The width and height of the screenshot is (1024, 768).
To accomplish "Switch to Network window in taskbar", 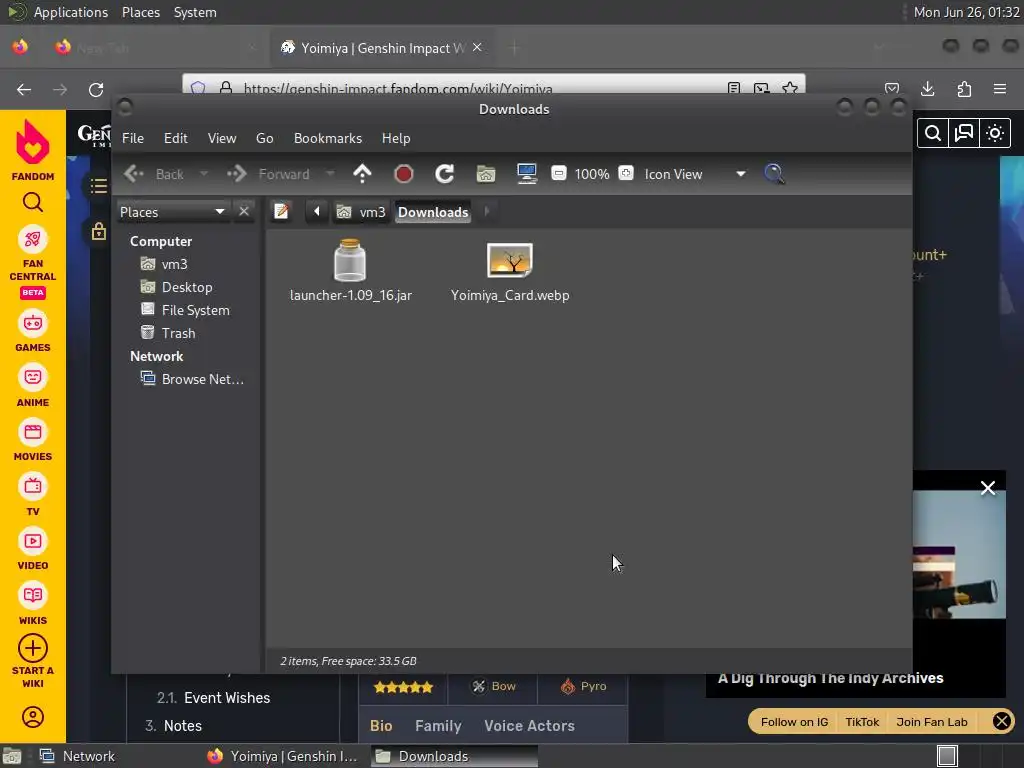I will coord(77,756).
